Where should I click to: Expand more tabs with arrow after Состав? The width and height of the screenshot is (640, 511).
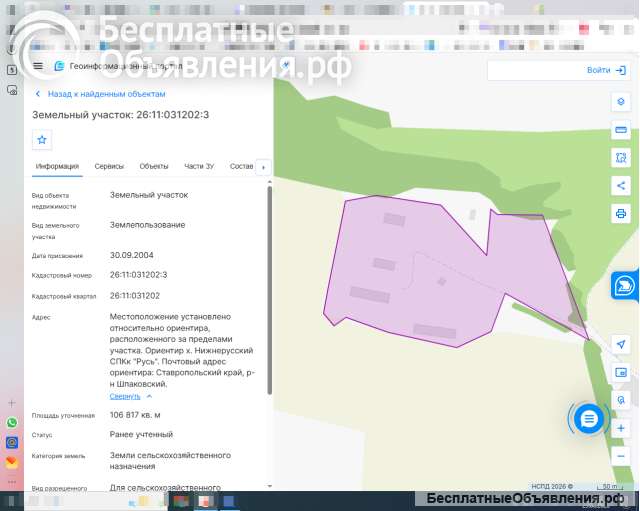(x=263, y=167)
